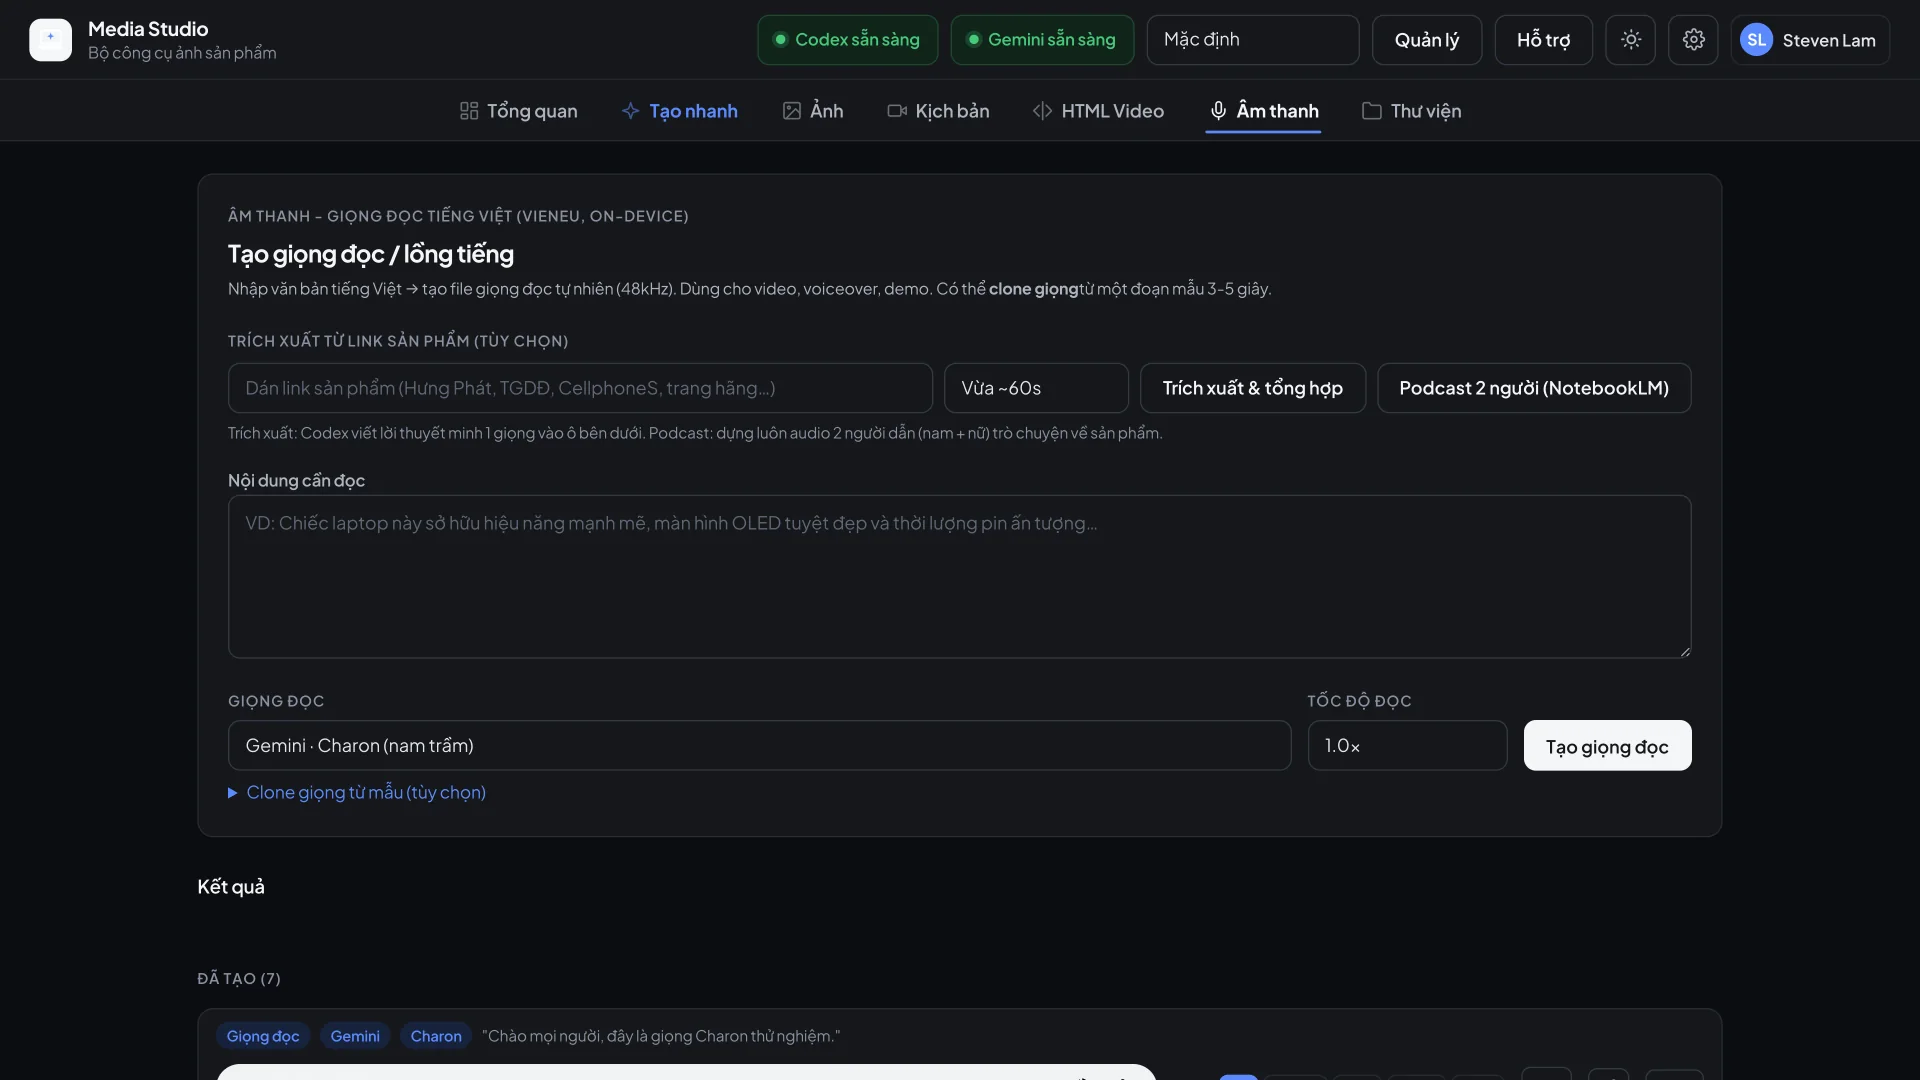
Task: Click the Steven Lam username
Action: coord(1828,40)
